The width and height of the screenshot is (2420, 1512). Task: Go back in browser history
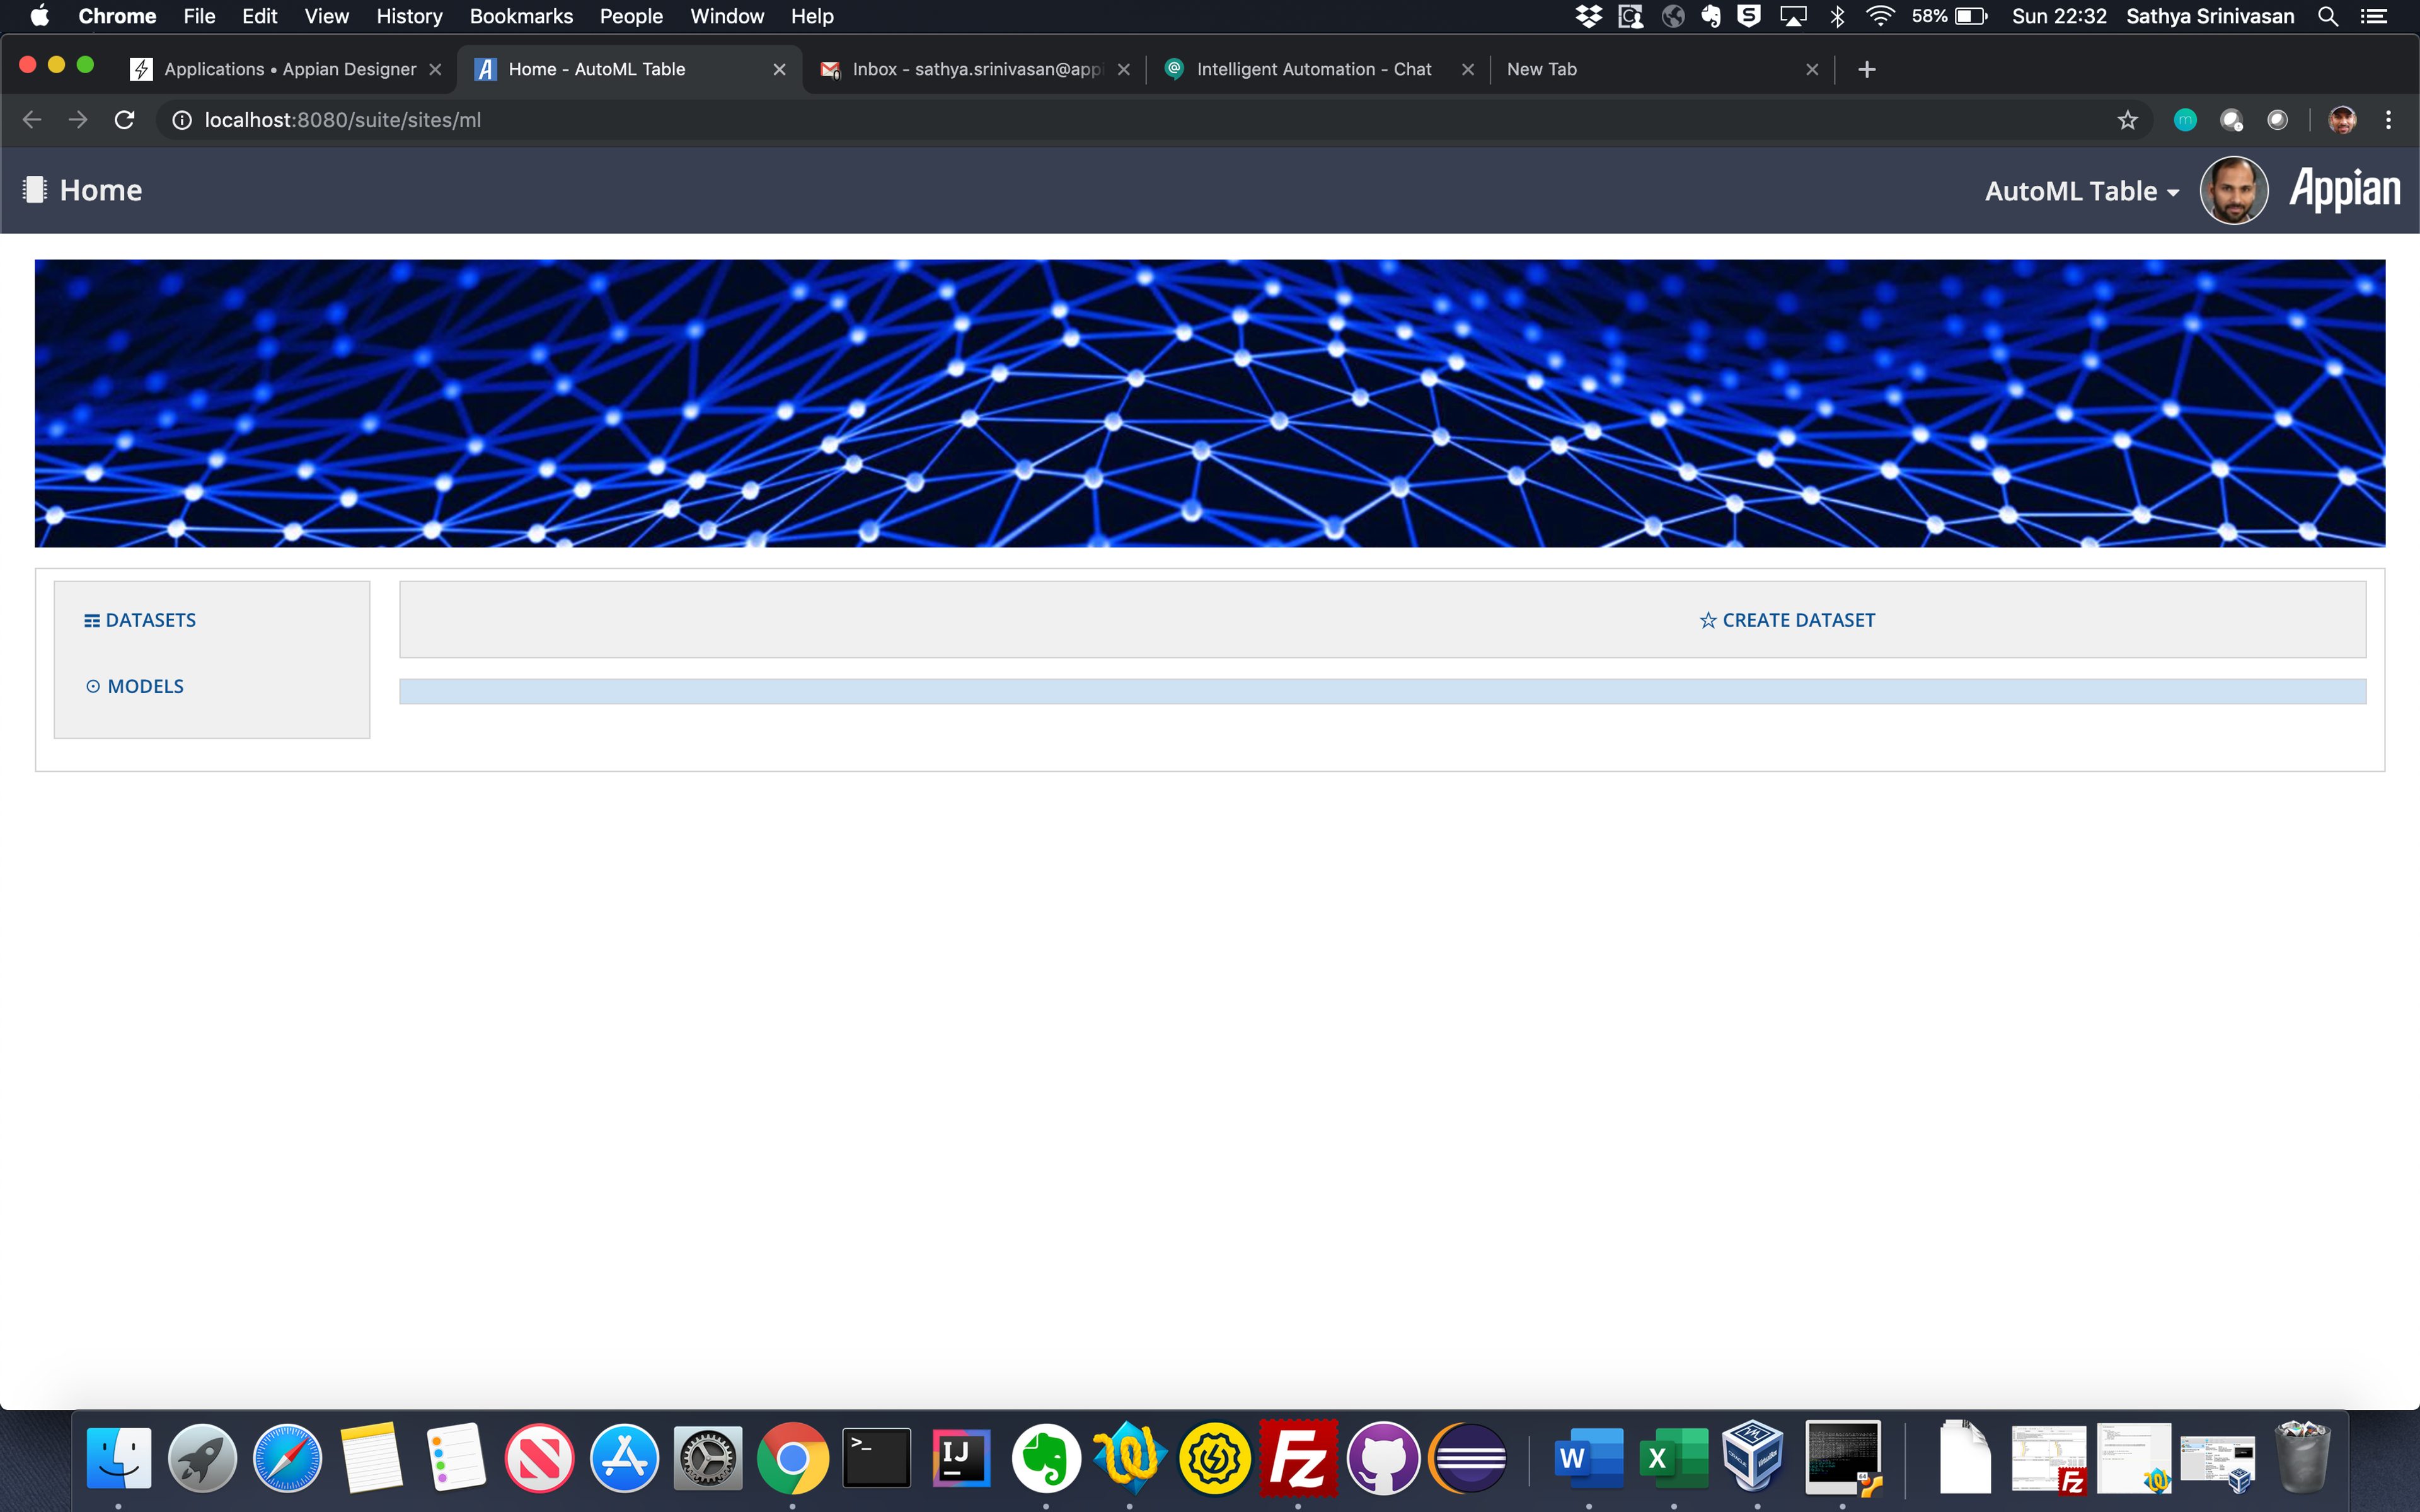pyautogui.click(x=32, y=120)
